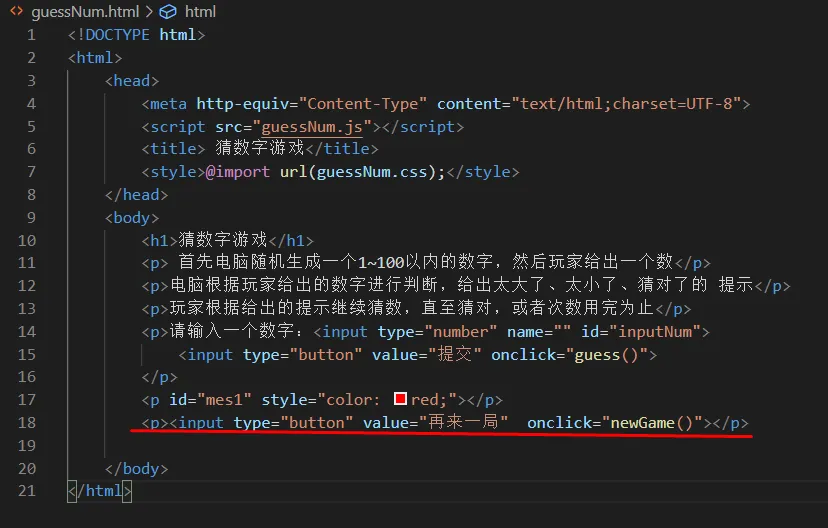Click the 猜数字游戏 text inside title tag
828x528 pixels.
coord(260,149)
